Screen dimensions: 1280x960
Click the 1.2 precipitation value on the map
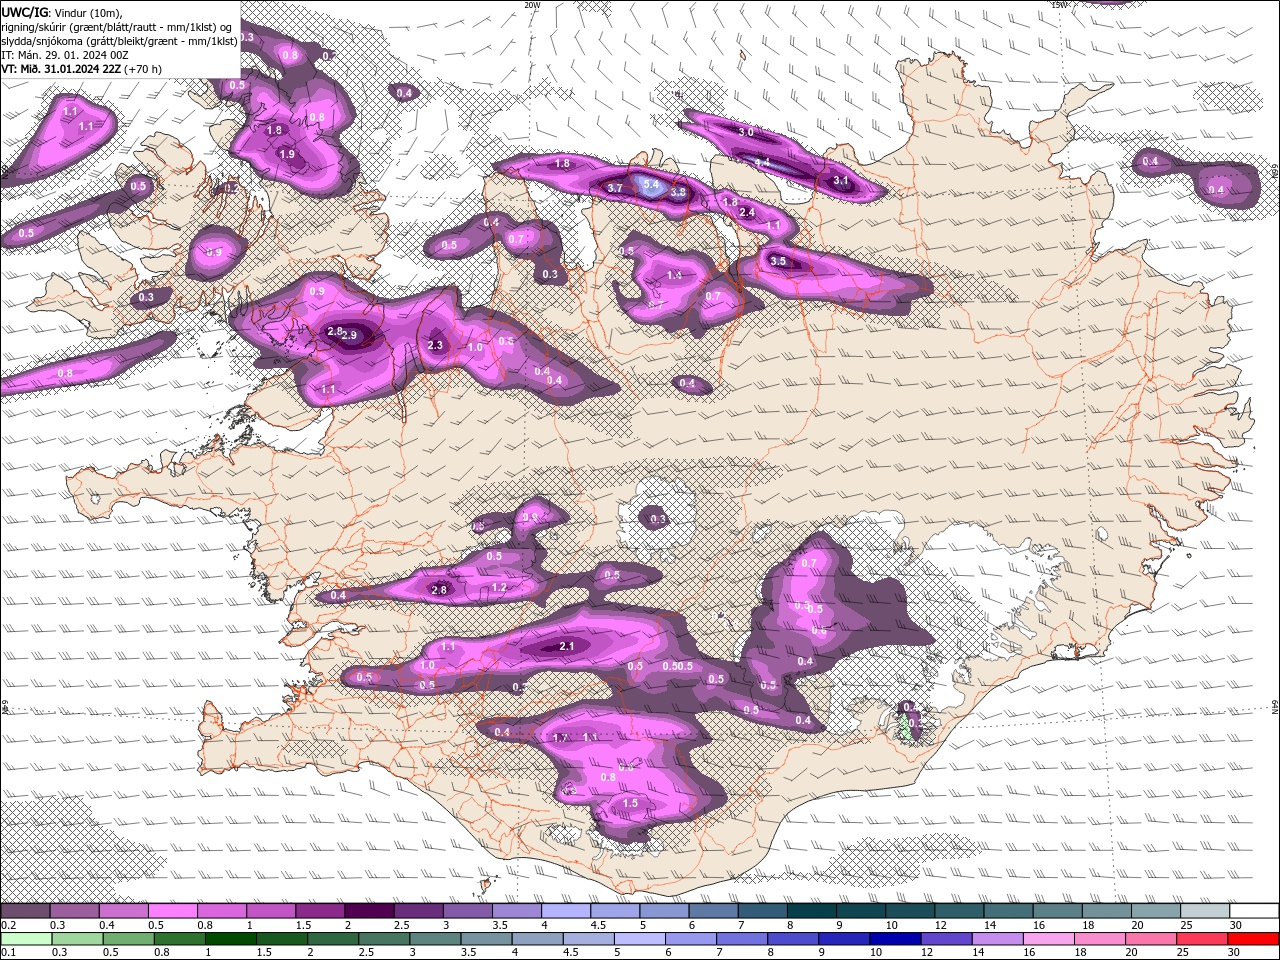click(x=499, y=588)
